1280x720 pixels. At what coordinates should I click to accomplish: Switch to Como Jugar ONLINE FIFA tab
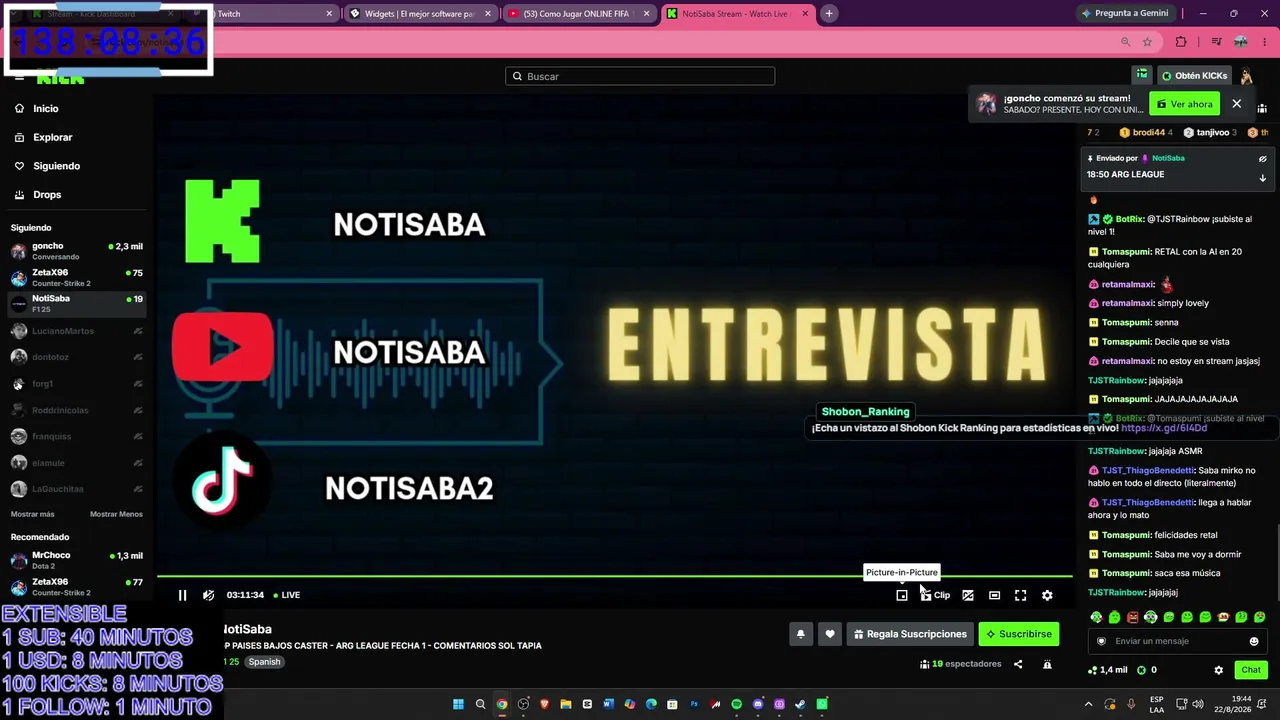[x=577, y=14]
